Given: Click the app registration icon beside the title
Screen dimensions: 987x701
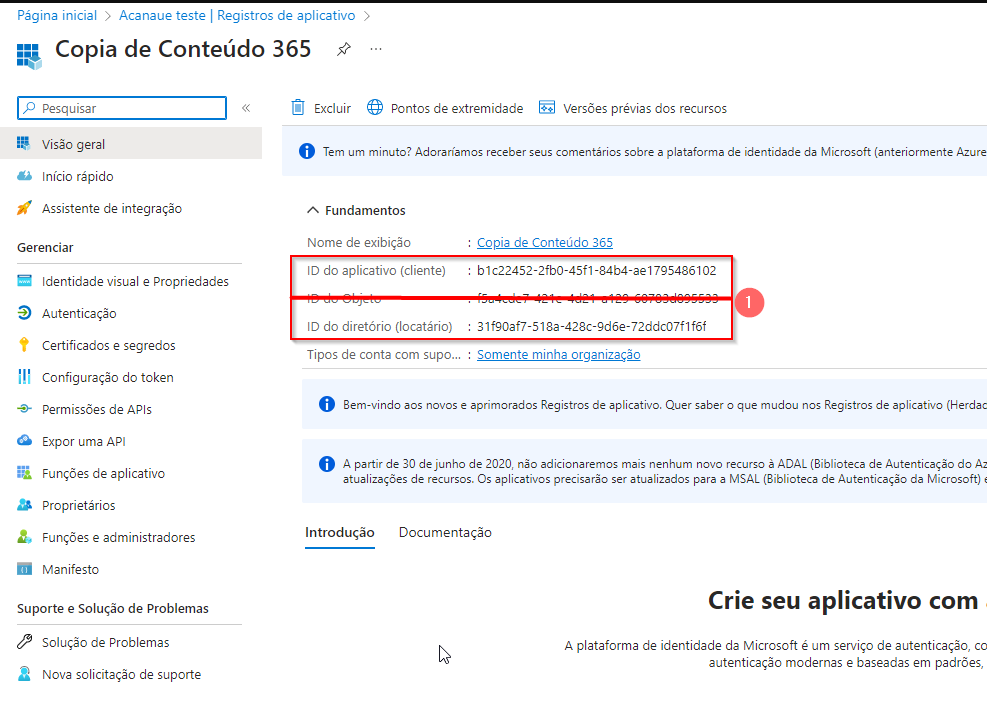Looking at the screenshot, I should point(29,56).
